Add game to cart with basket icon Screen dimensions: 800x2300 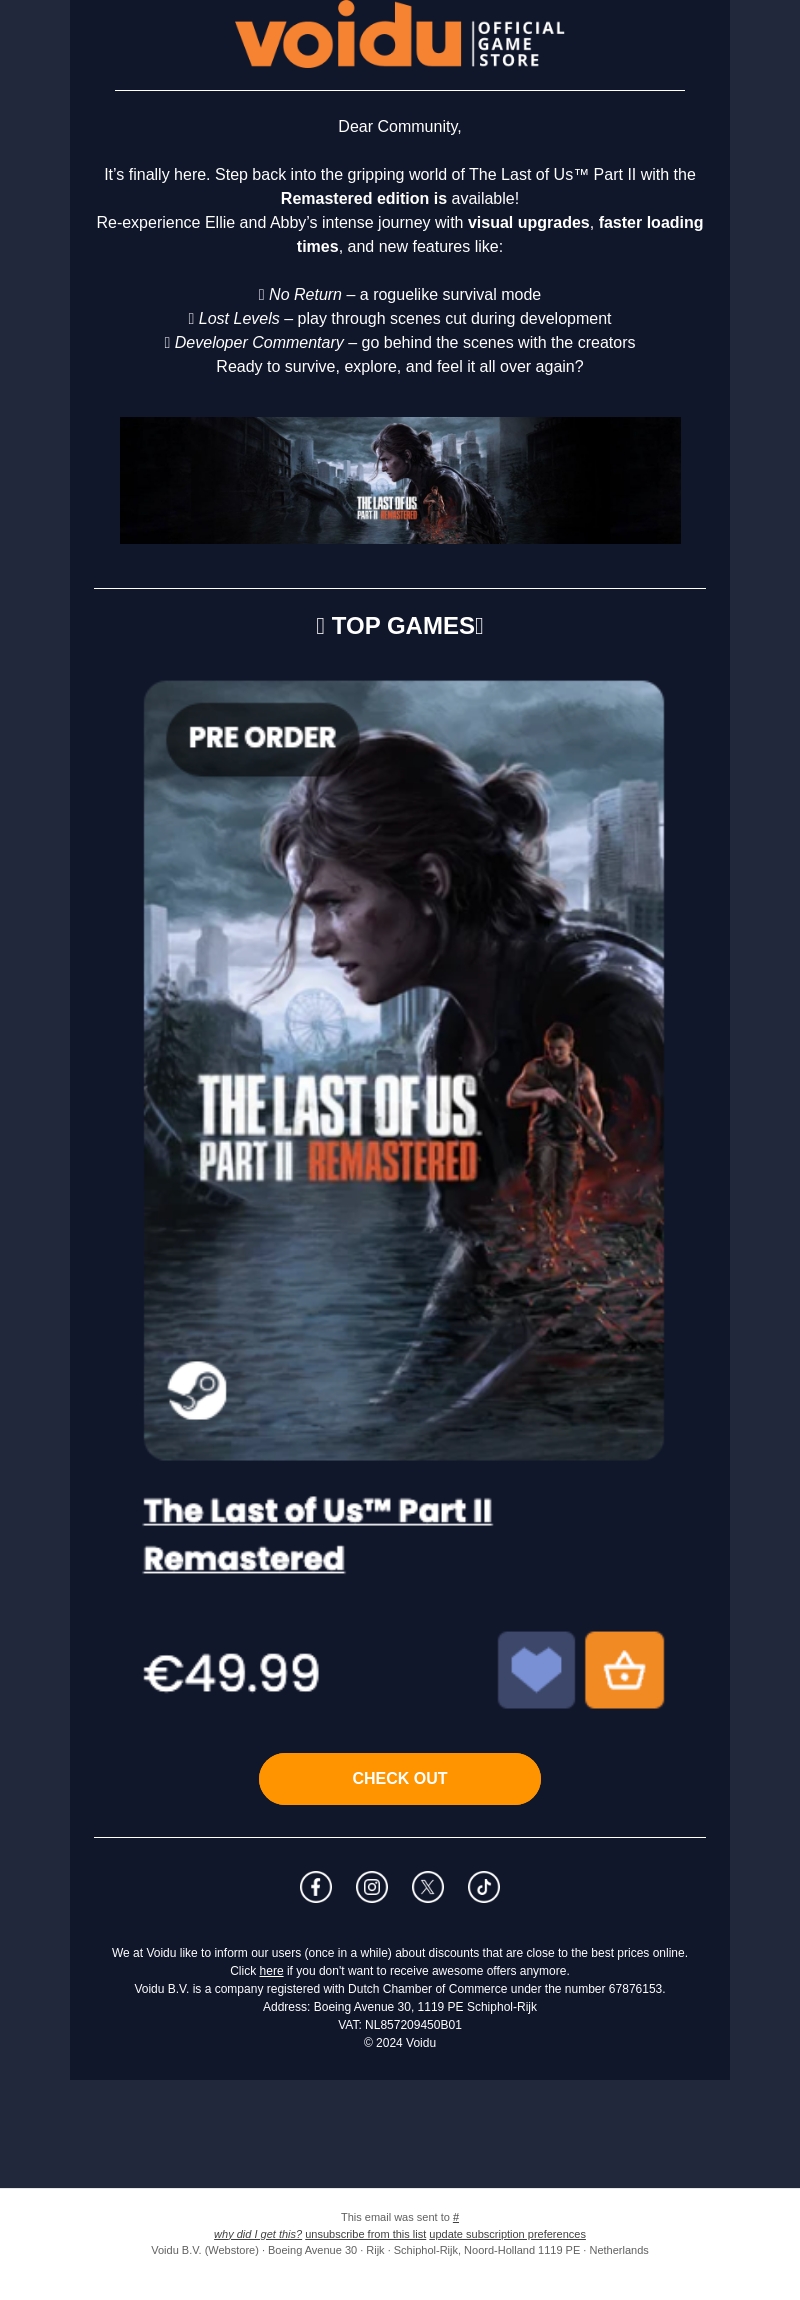pos(625,1670)
